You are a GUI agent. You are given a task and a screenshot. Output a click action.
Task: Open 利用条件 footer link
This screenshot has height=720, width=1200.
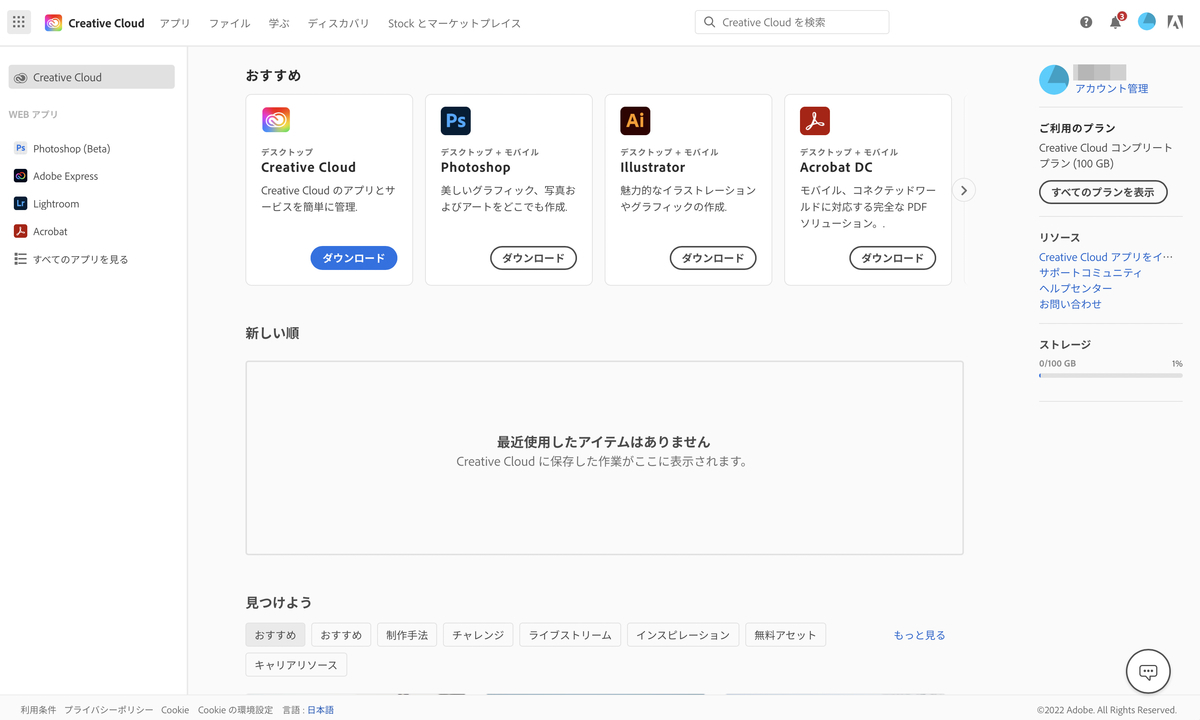[x=38, y=710]
